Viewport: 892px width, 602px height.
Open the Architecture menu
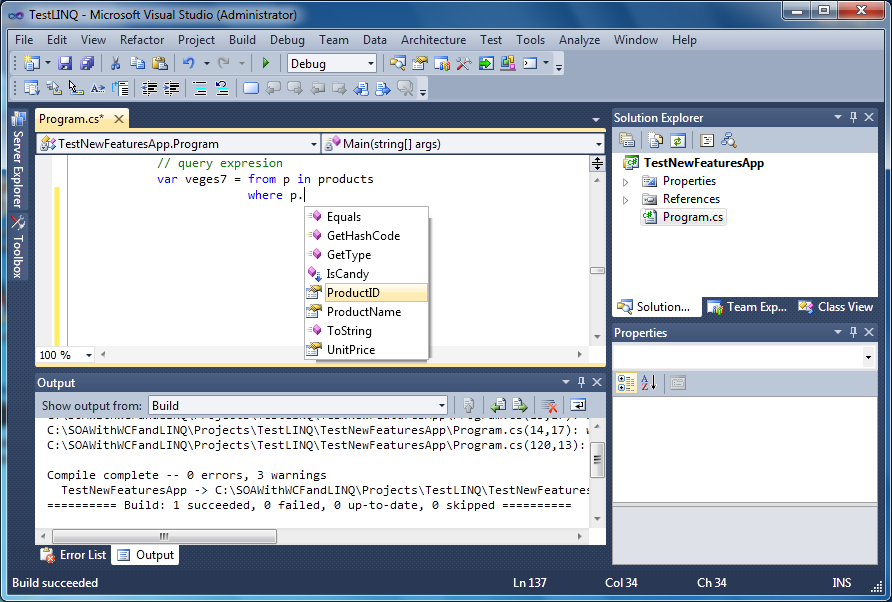pyautogui.click(x=433, y=40)
